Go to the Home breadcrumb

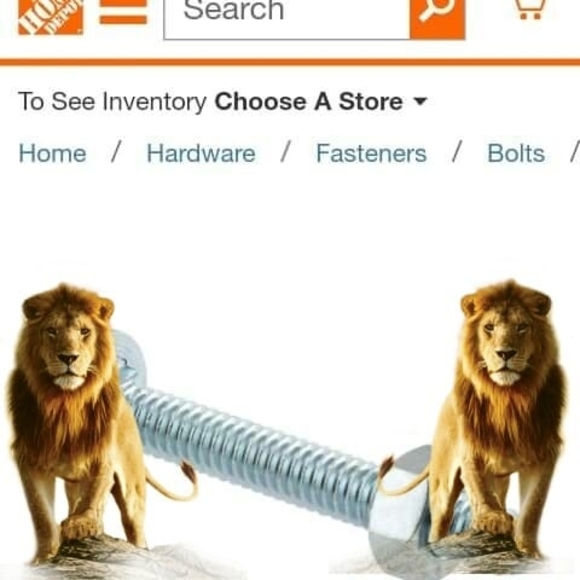(x=53, y=153)
